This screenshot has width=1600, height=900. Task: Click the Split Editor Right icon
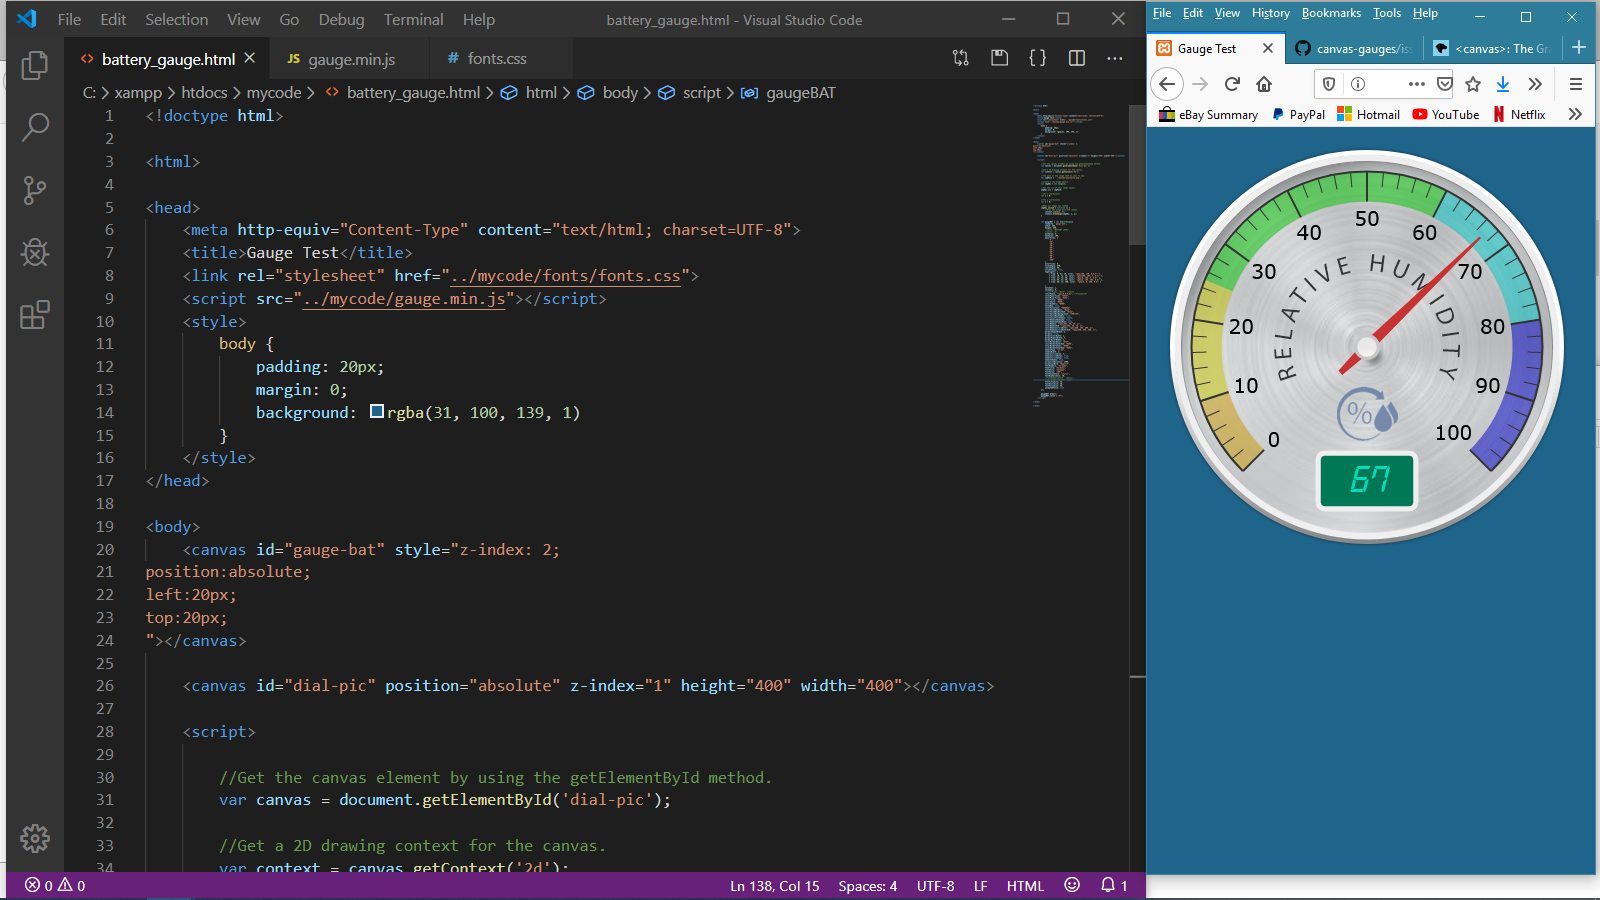click(x=1076, y=58)
